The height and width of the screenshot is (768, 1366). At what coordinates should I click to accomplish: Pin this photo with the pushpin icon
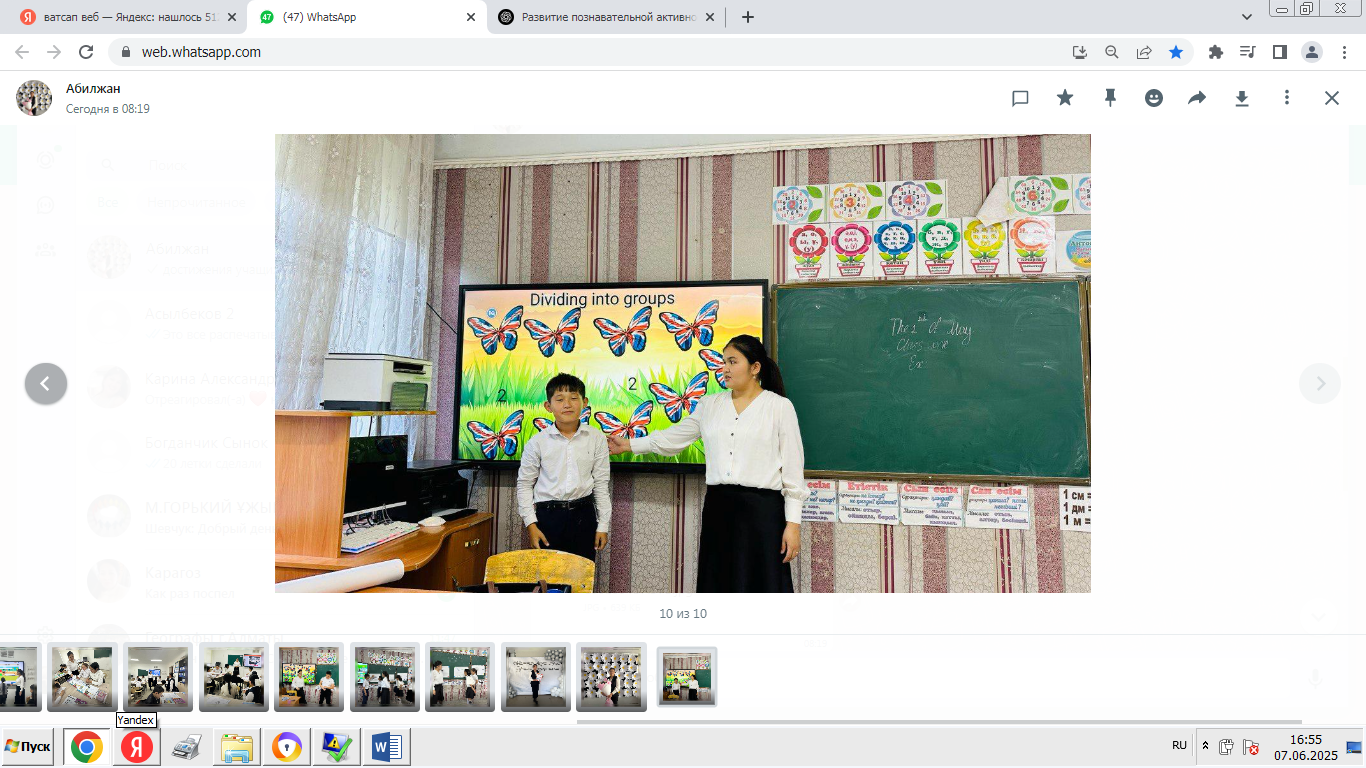coord(1110,98)
